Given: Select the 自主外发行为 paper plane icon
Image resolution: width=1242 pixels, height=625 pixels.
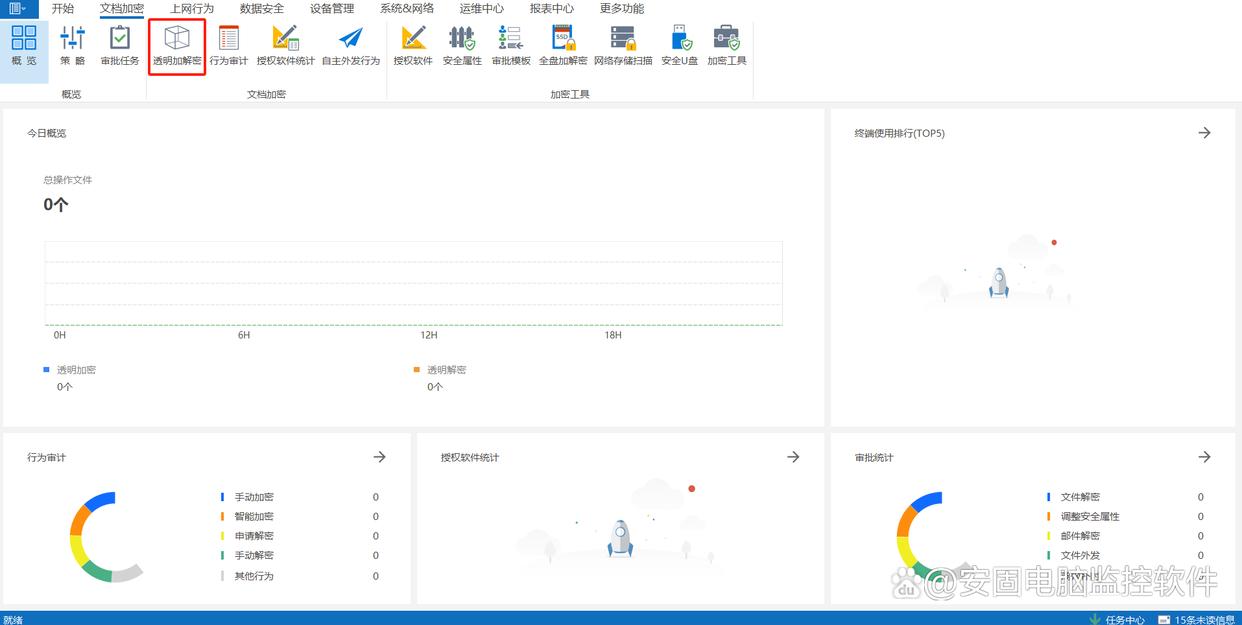Looking at the screenshot, I should [x=350, y=46].
